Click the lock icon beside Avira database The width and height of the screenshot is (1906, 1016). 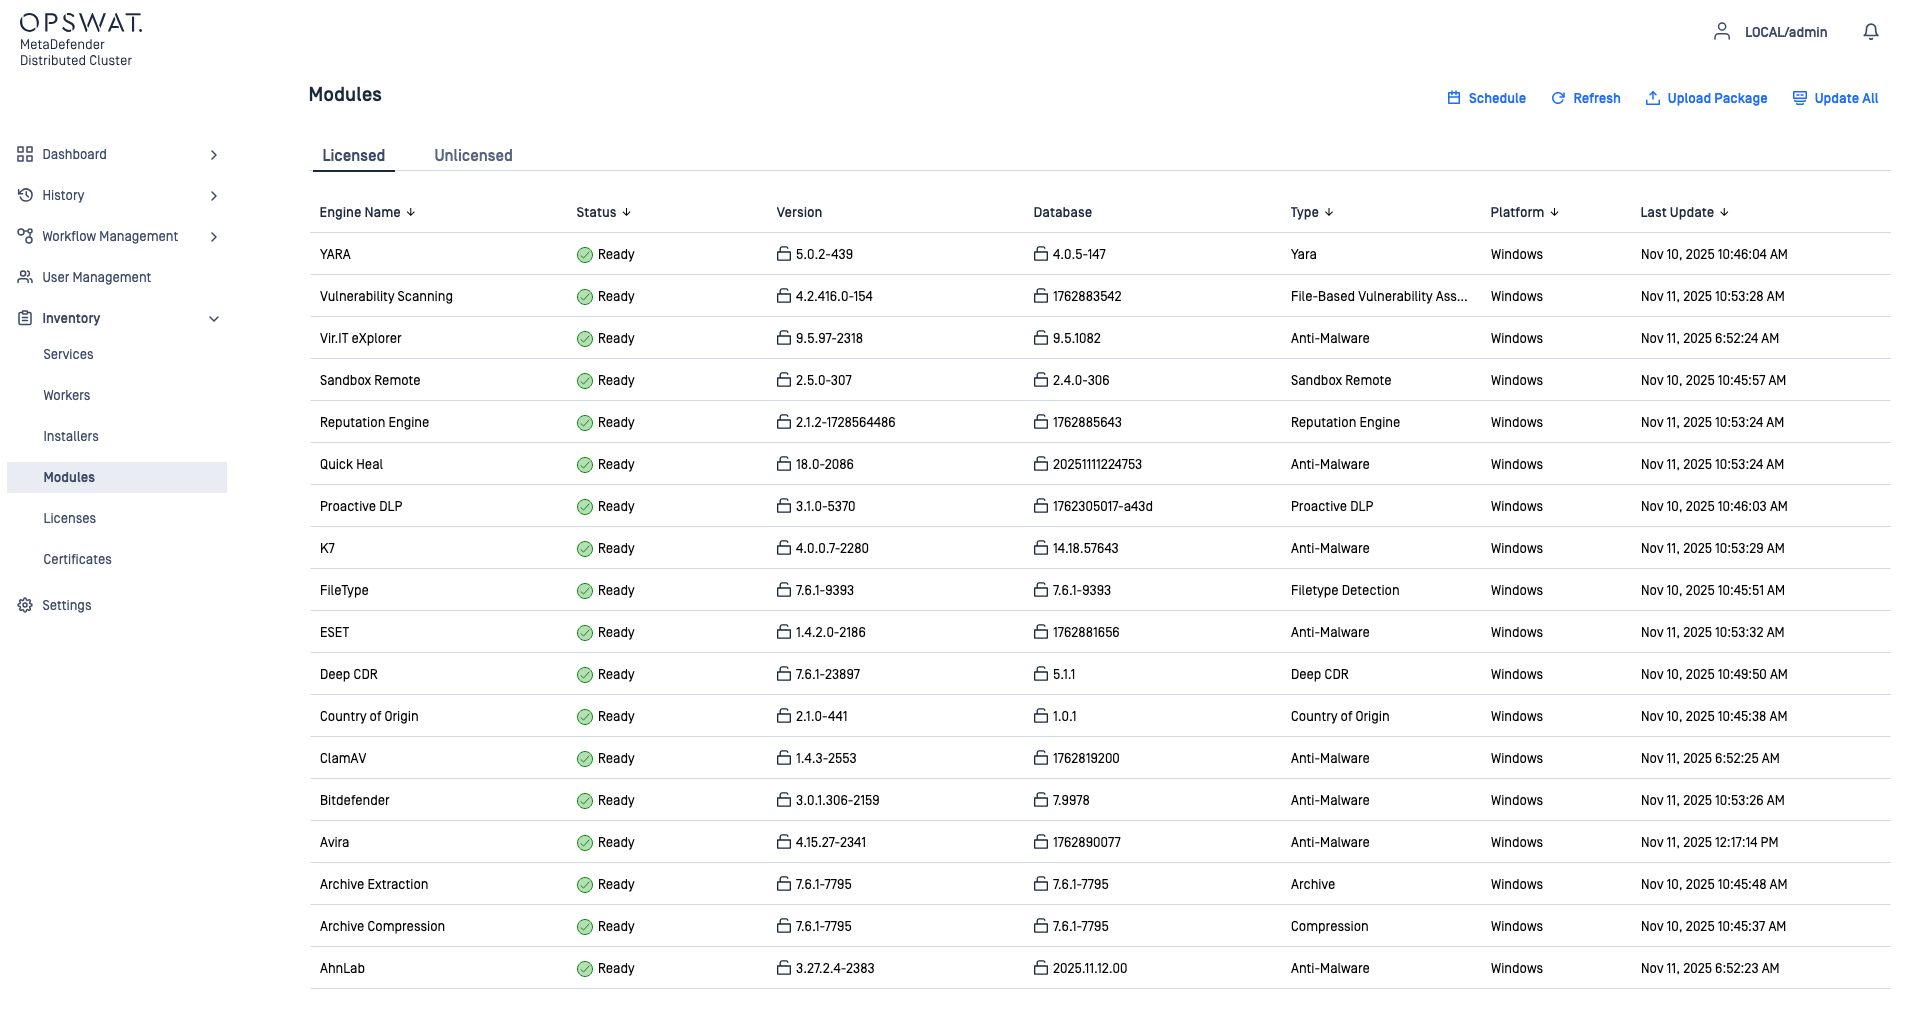pyautogui.click(x=1041, y=842)
